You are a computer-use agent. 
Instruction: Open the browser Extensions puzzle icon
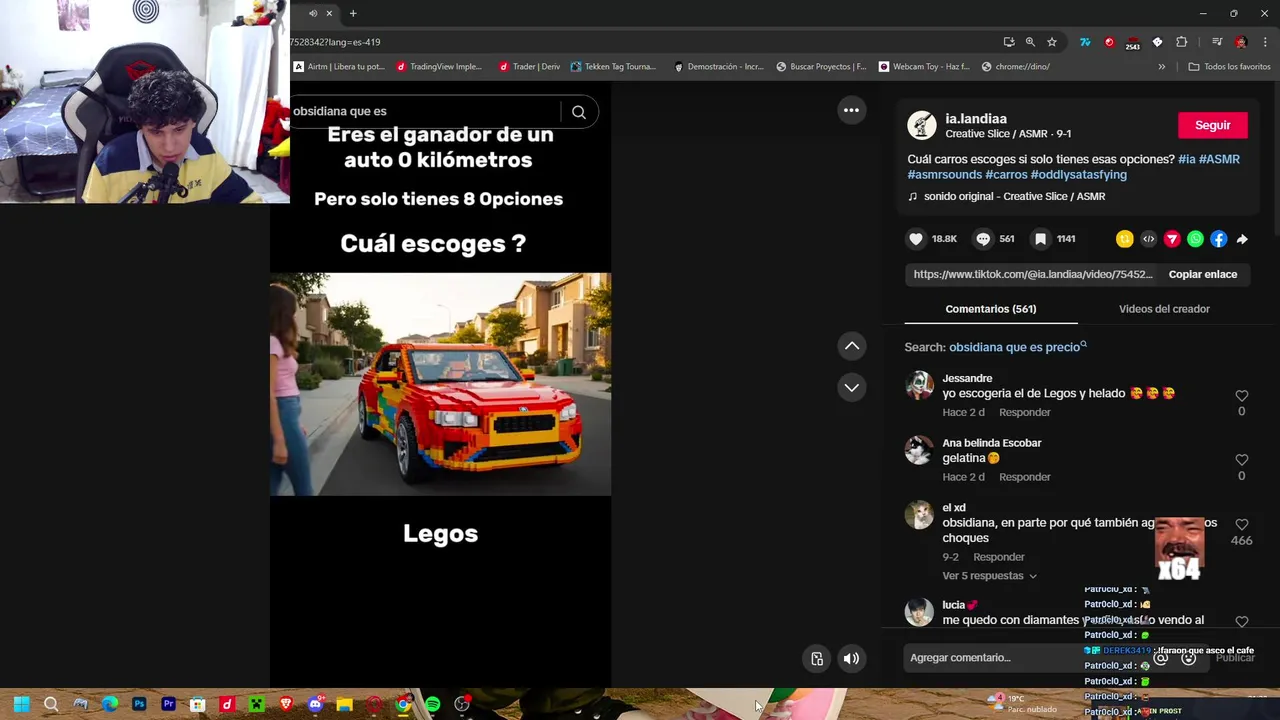tap(1182, 42)
